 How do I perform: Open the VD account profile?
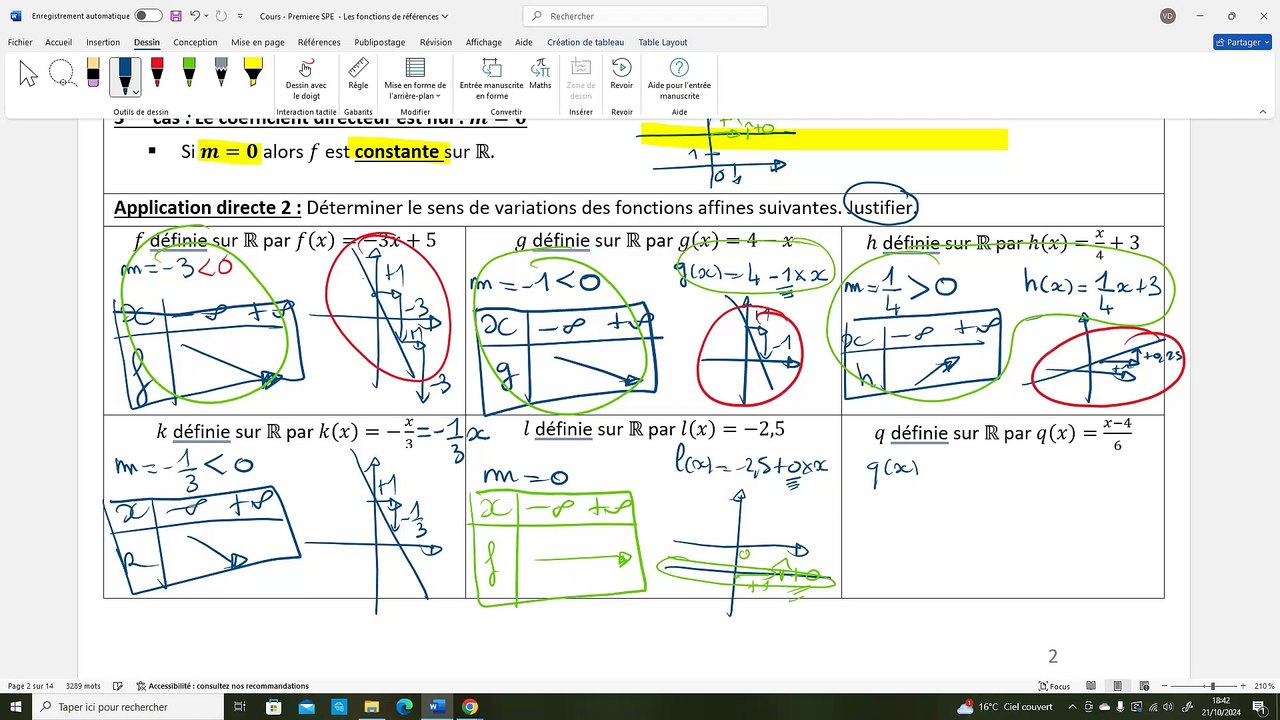tap(1168, 16)
